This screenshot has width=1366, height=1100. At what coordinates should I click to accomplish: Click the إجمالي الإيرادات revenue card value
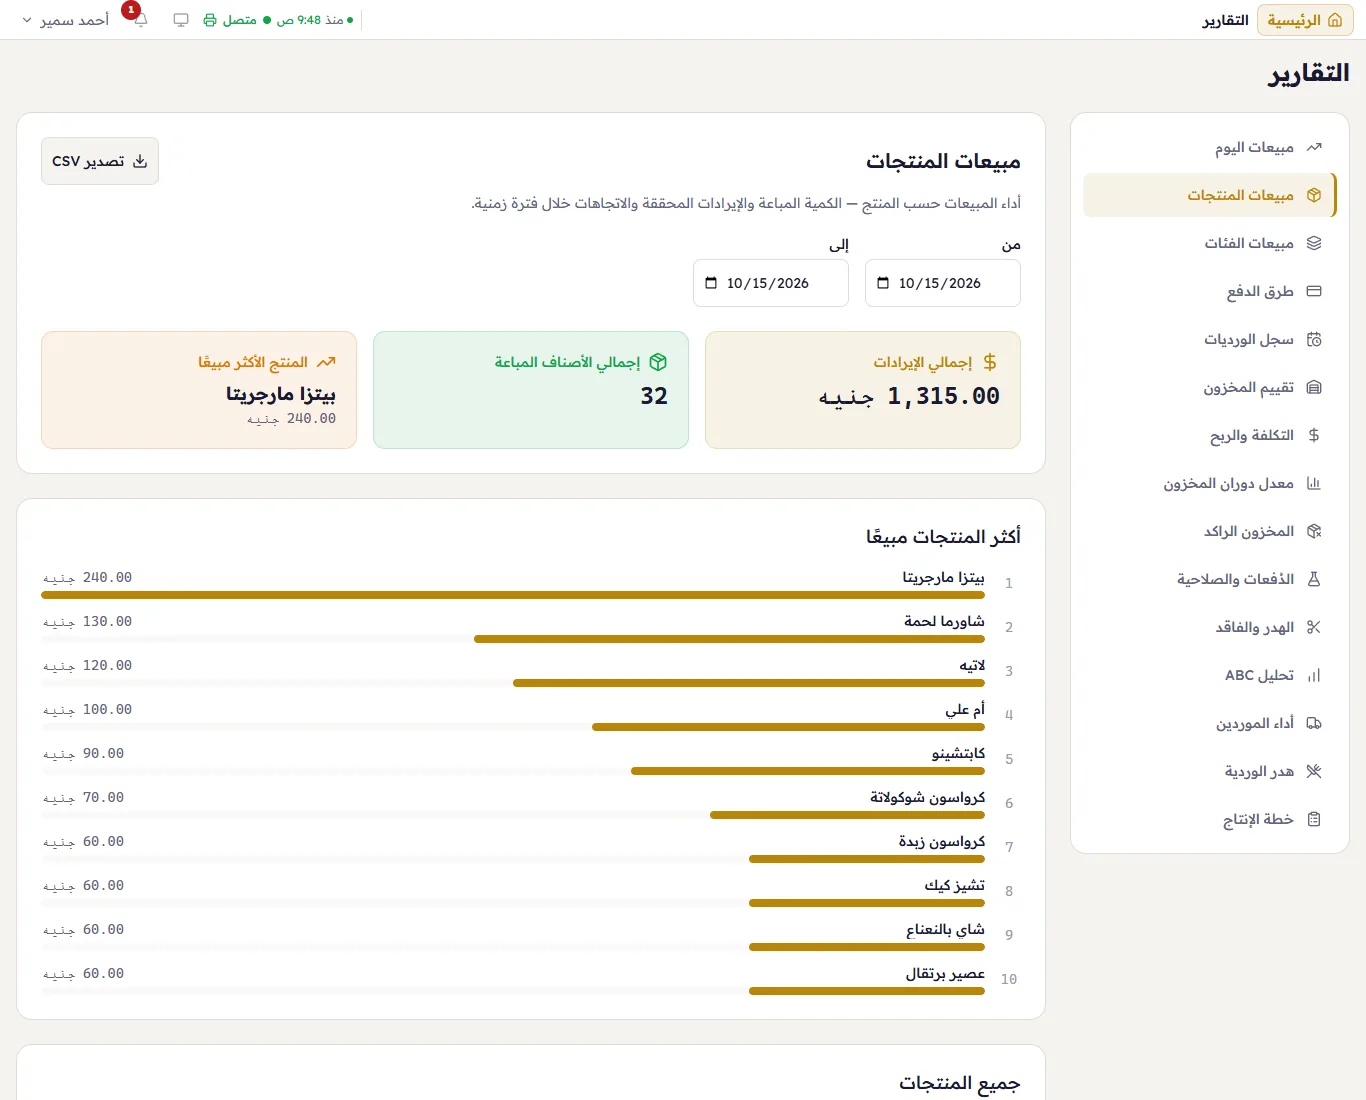909,396
